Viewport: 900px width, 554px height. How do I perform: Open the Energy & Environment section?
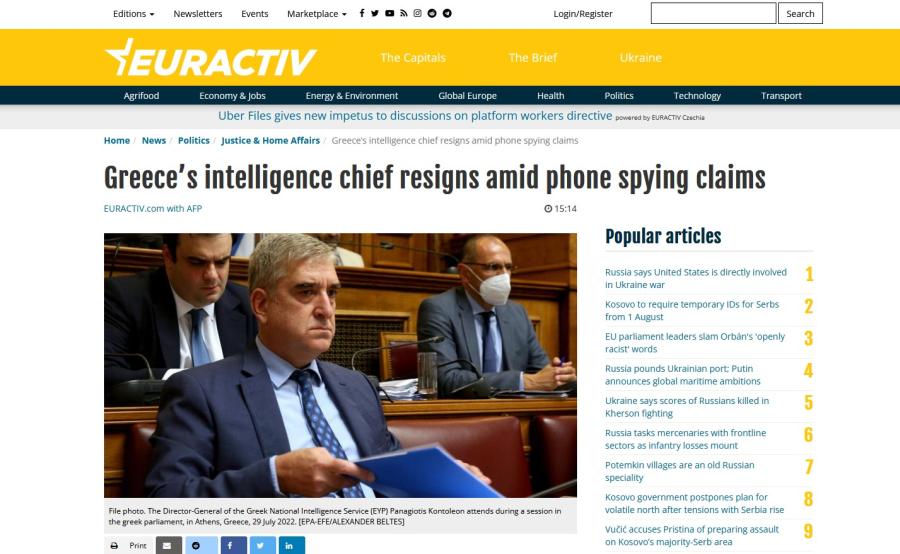click(352, 96)
